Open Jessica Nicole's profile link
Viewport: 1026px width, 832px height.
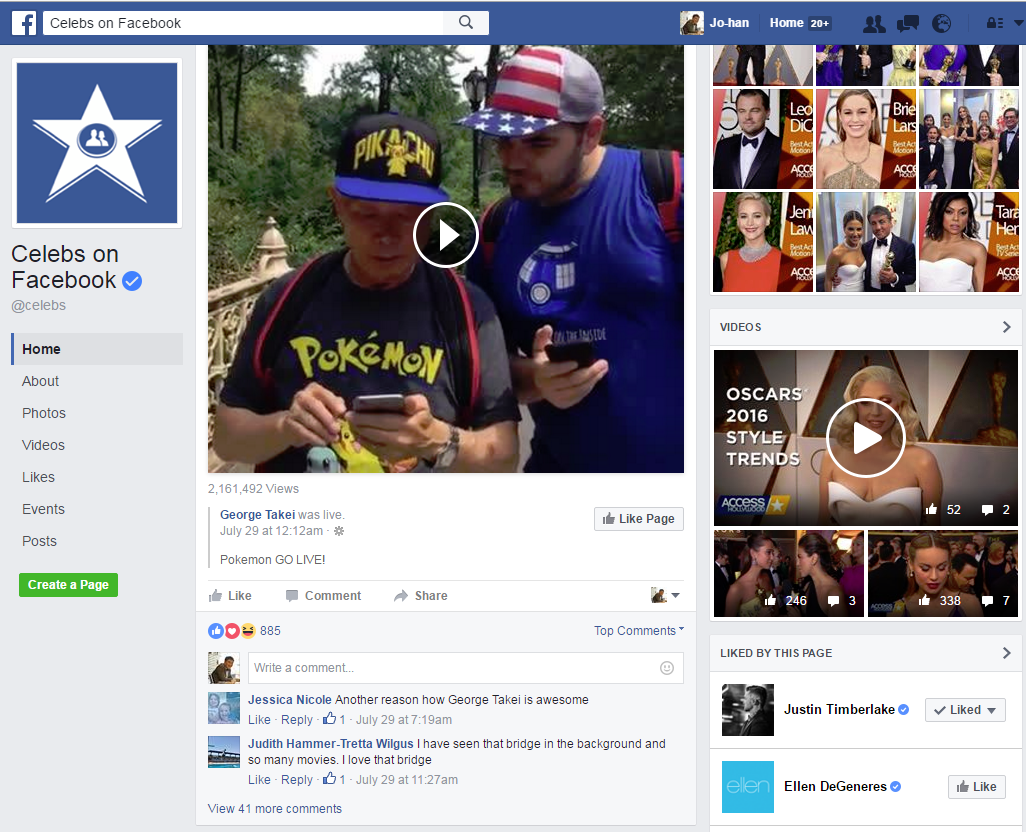coord(289,700)
